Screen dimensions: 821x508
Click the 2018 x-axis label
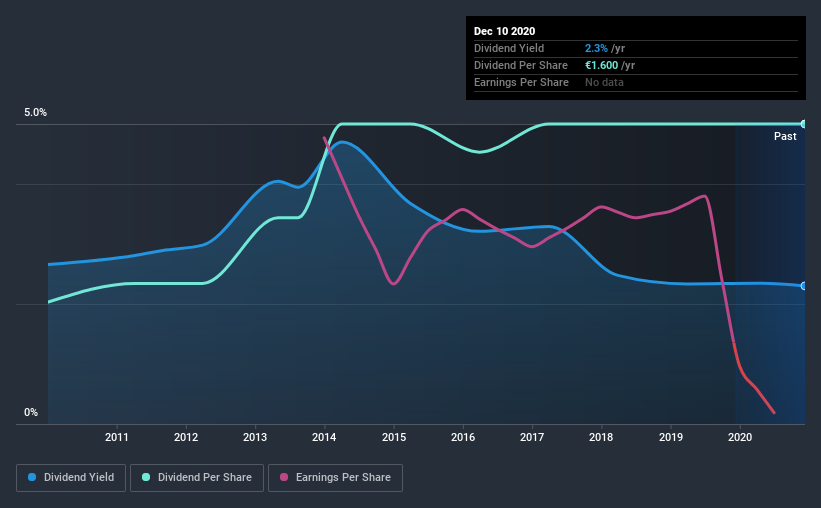coord(601,437)
